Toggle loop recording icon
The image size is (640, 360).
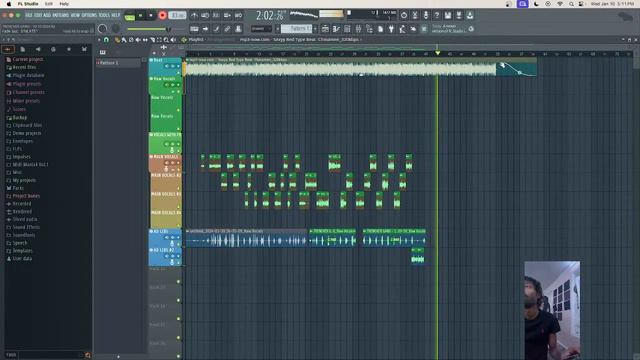point(238,16)
